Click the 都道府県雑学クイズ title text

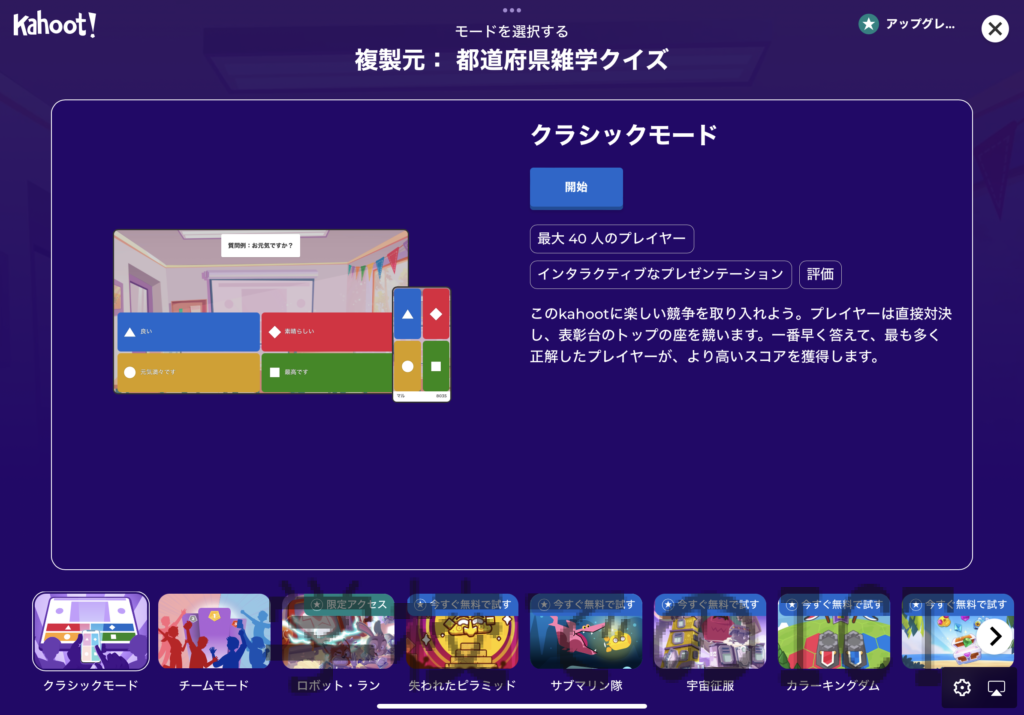pyautogui.click(x=562, y=60)
